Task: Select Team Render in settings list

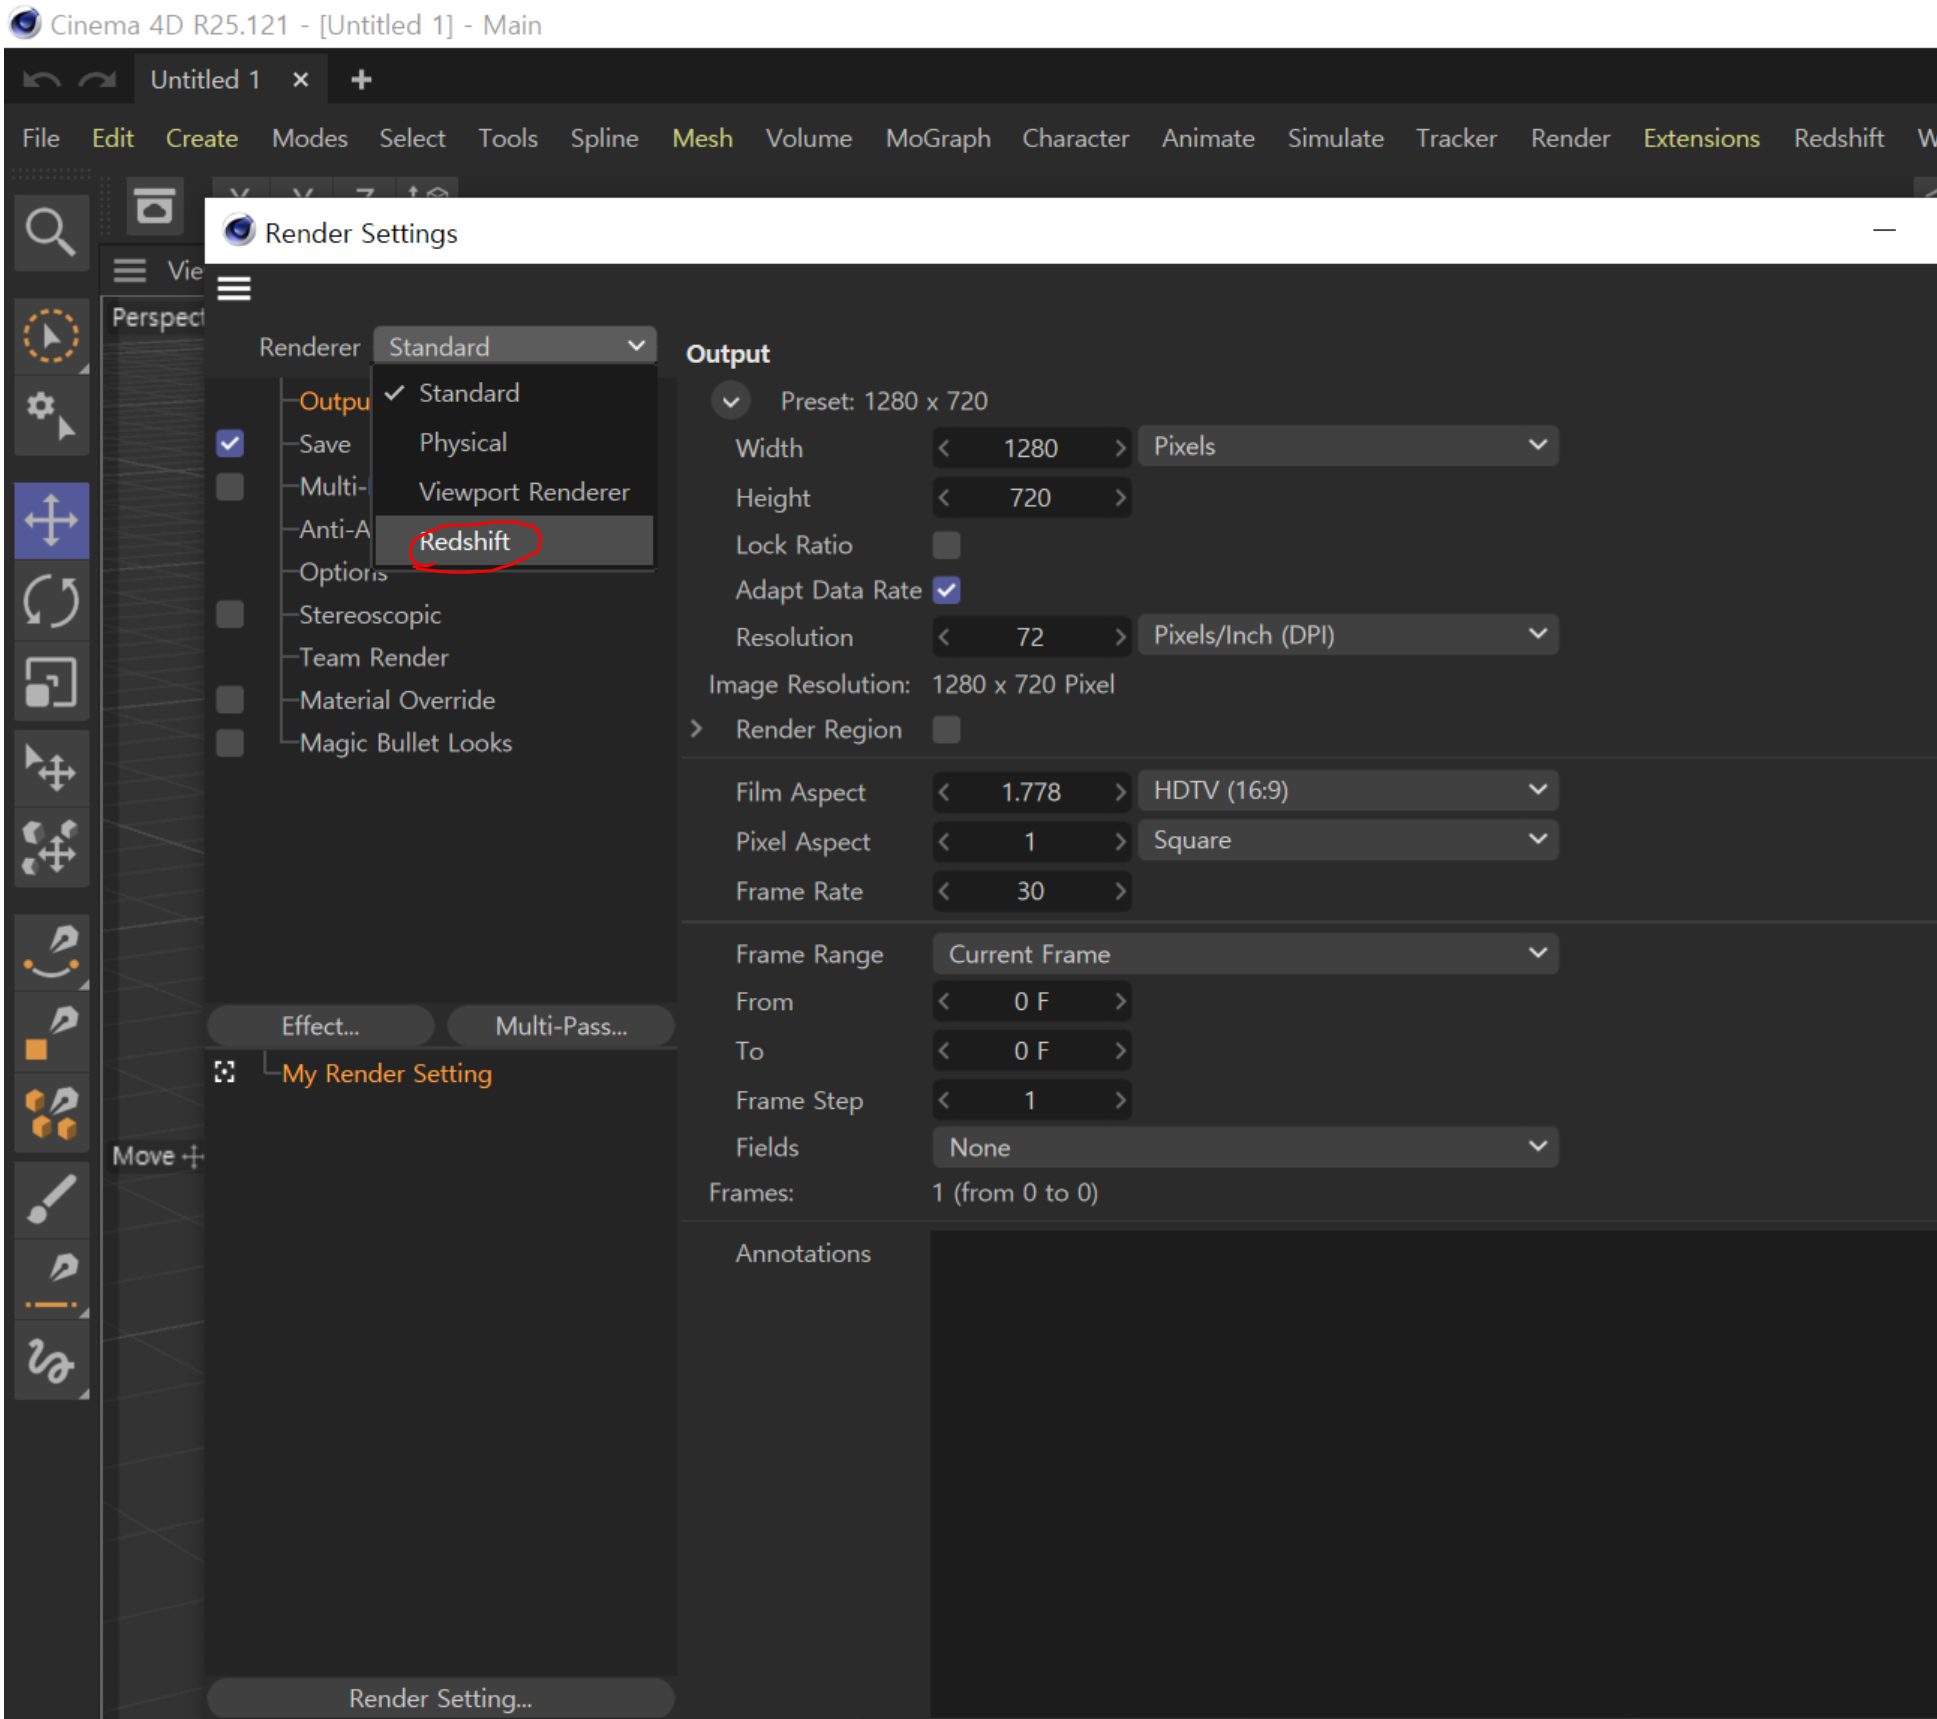Action: 374,657
